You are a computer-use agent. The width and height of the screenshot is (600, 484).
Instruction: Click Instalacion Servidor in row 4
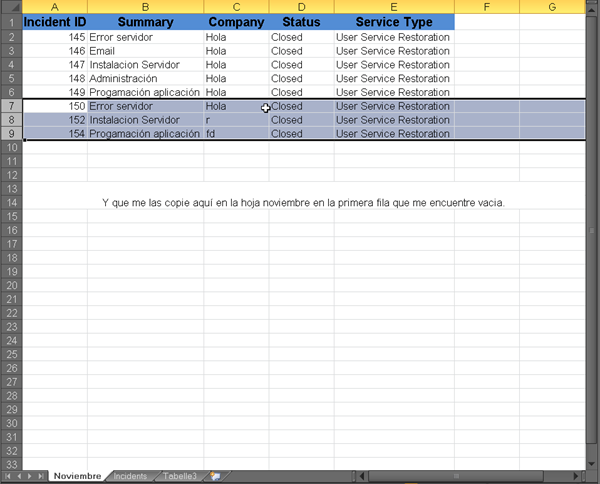coord(145,65)
